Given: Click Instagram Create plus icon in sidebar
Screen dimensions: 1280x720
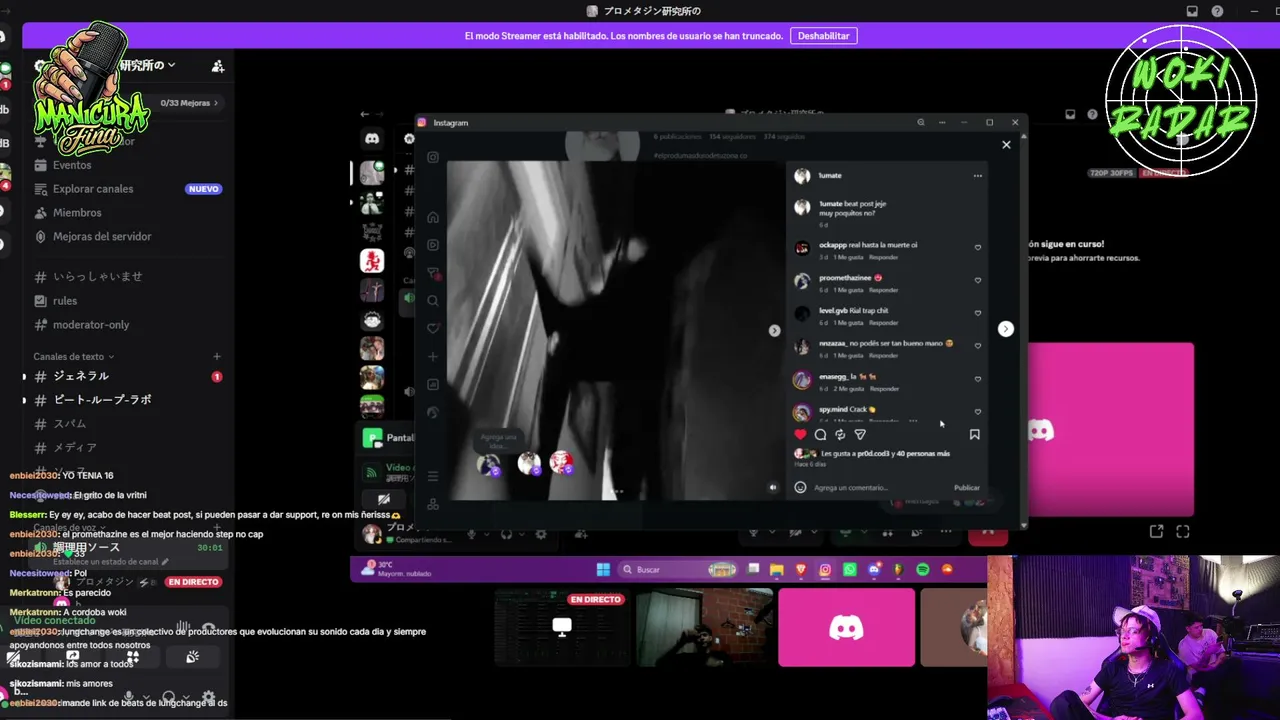Looking at the screenshot, I should [x=433, y=357].
